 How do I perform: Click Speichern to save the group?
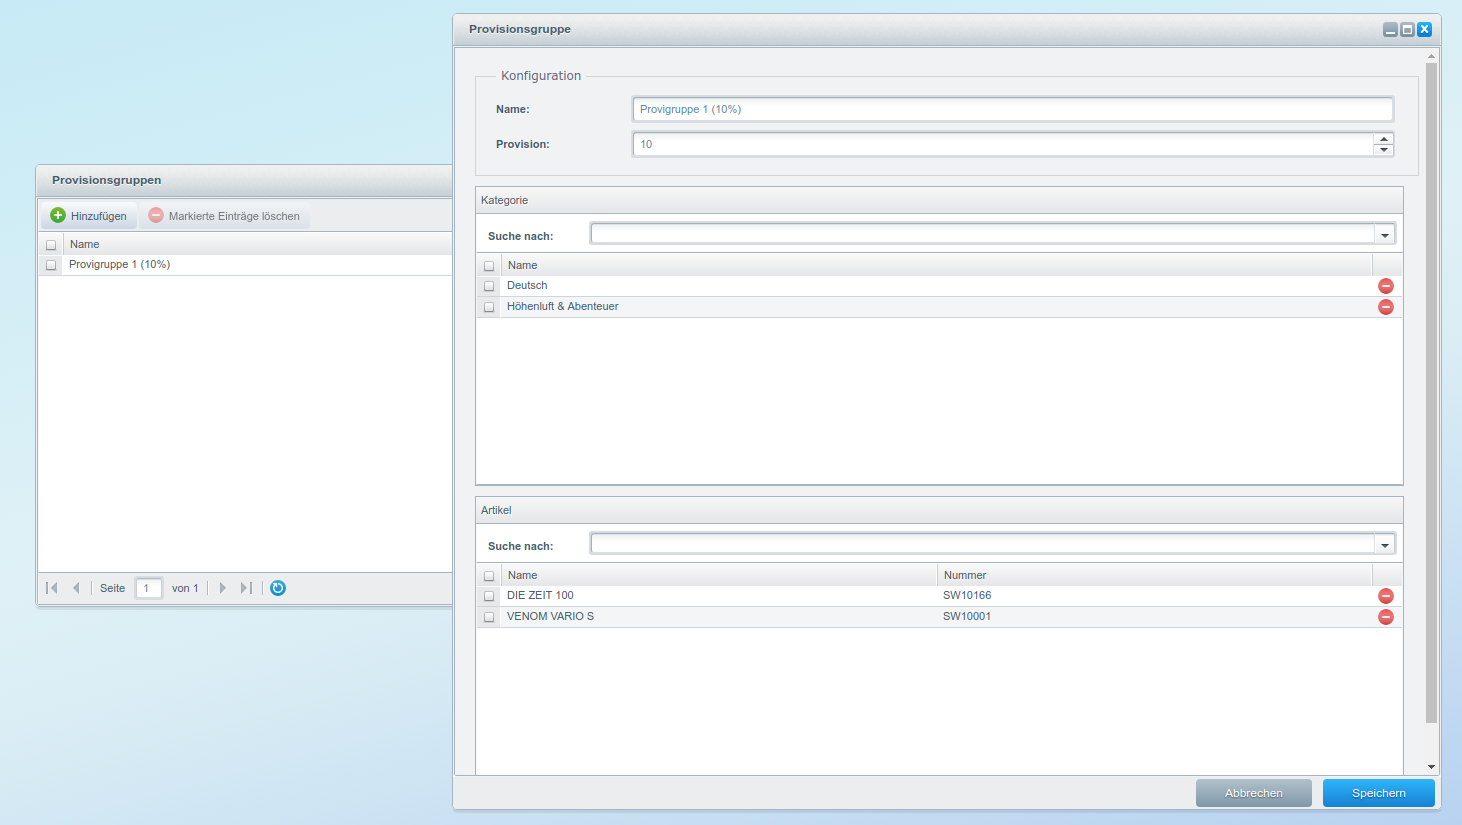[1379, 793]
